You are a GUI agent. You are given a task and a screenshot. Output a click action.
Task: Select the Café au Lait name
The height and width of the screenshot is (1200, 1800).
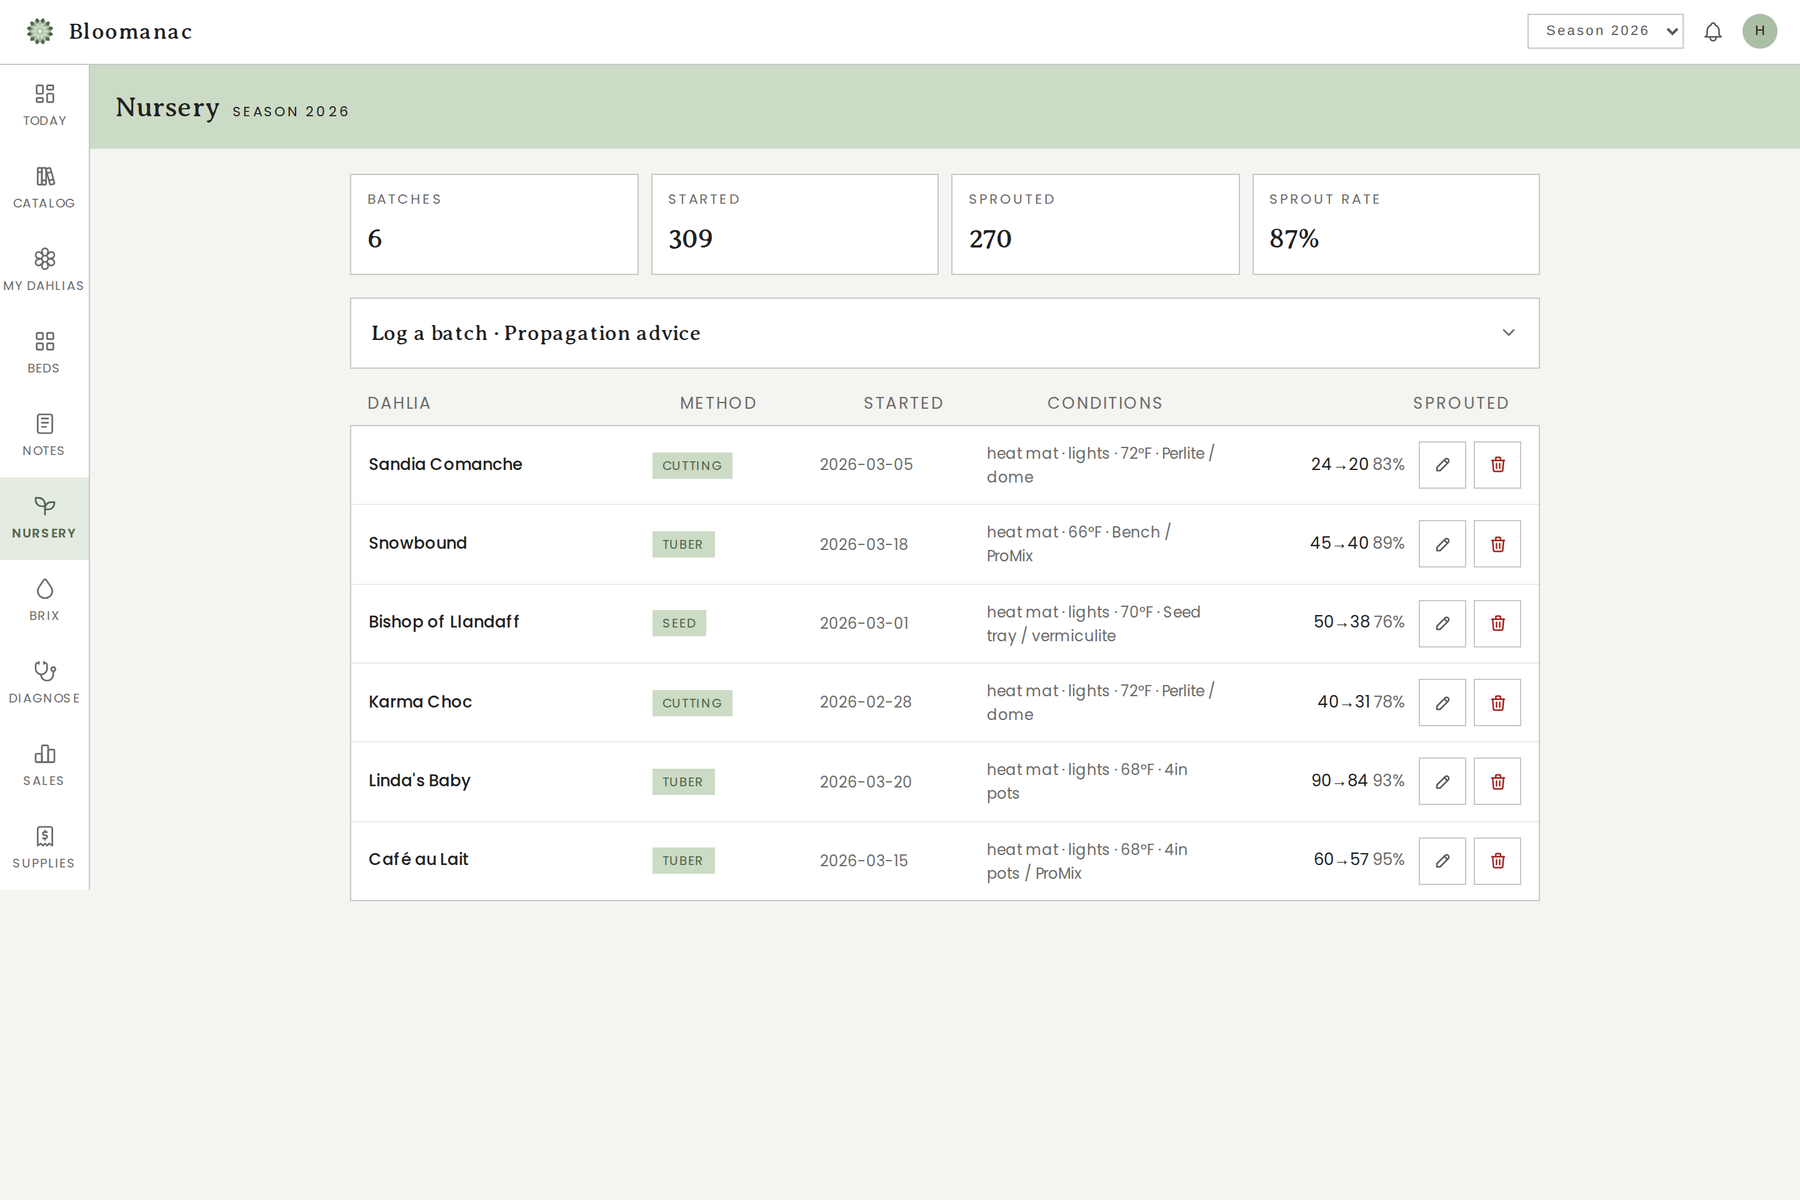coord(418,860)
